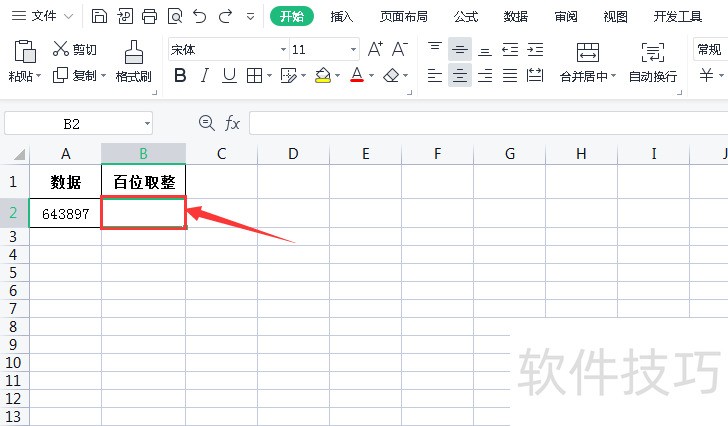Click the Paste (粘贴) icon
728x426 pixels.
pos(25,52)
